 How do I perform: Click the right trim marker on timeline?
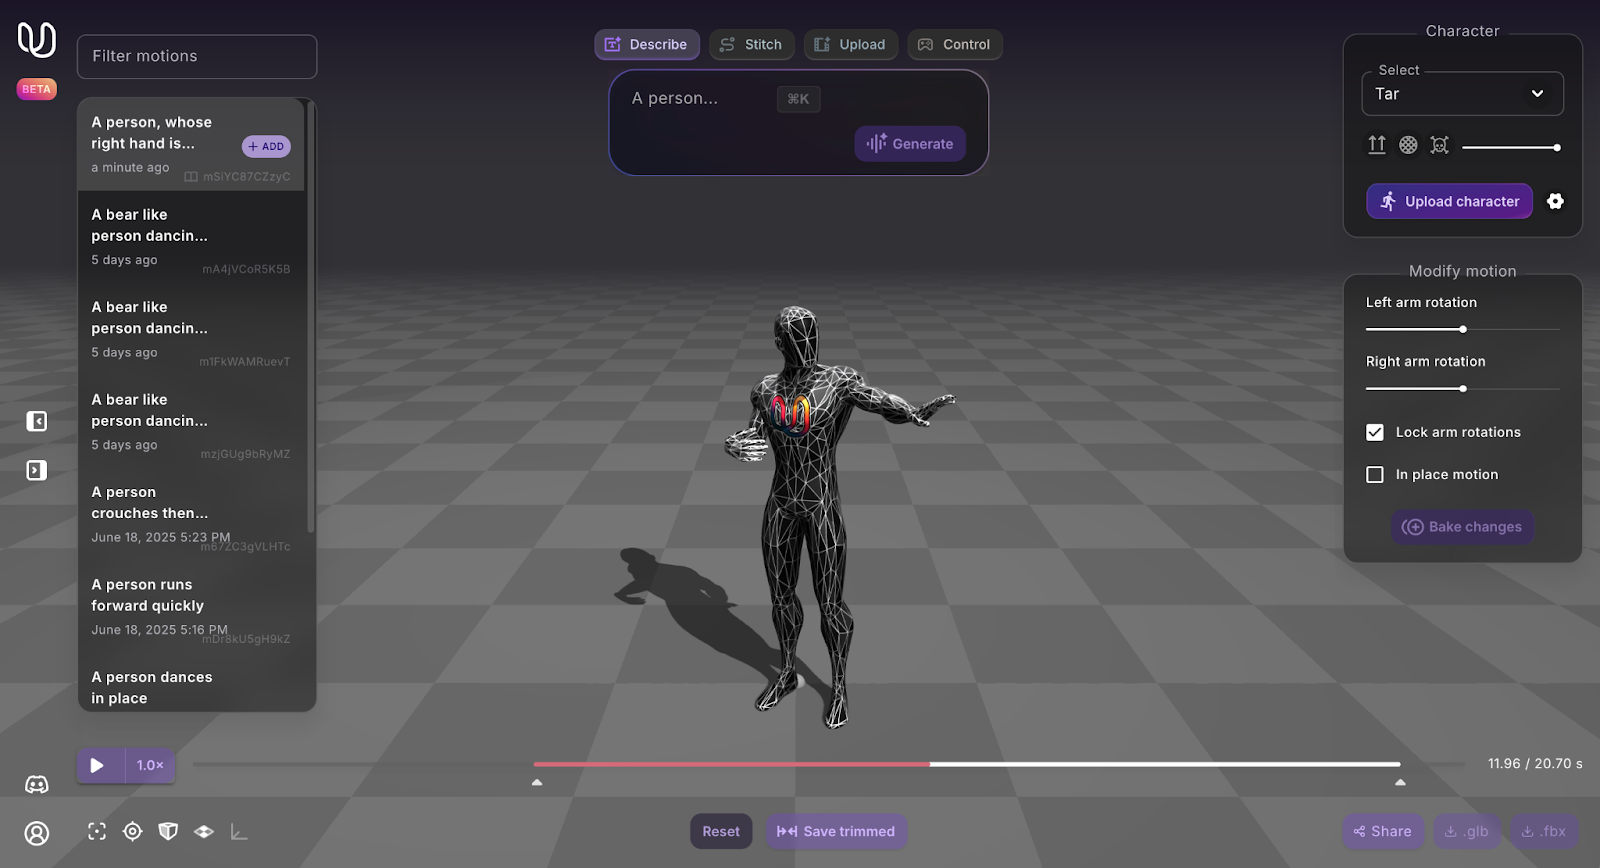[1400, 782]
